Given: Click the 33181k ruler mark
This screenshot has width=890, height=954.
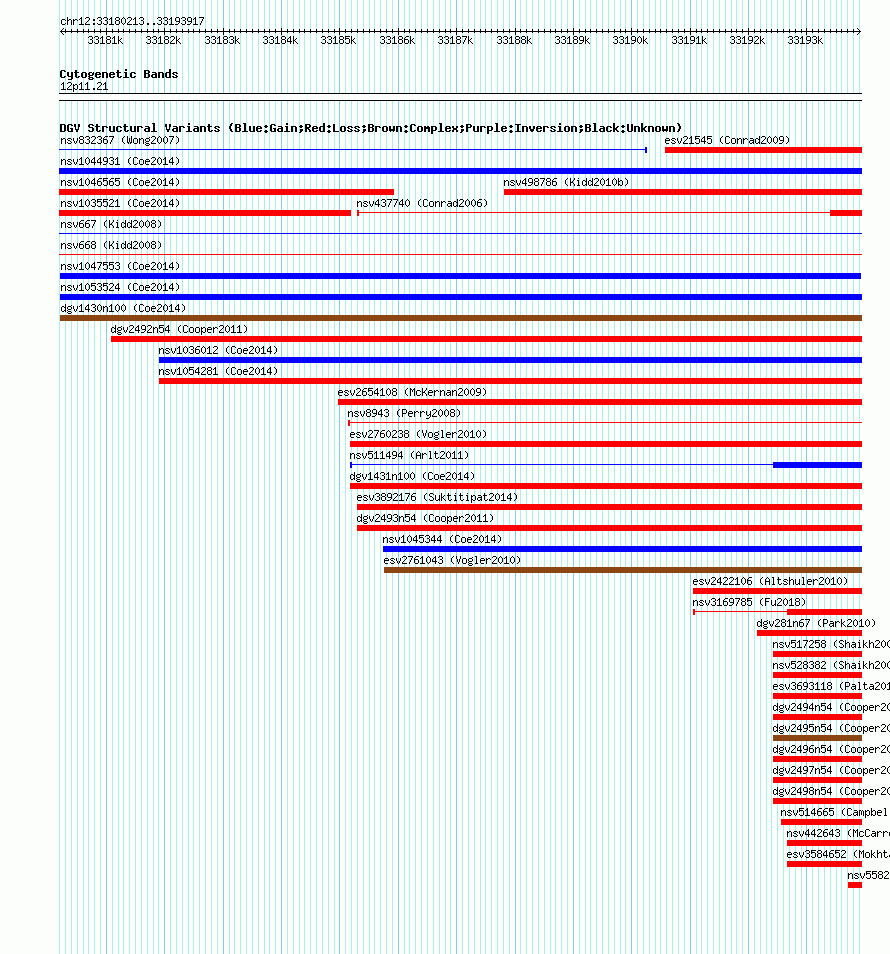Looking at the screenshot, I should click(105, 40).
